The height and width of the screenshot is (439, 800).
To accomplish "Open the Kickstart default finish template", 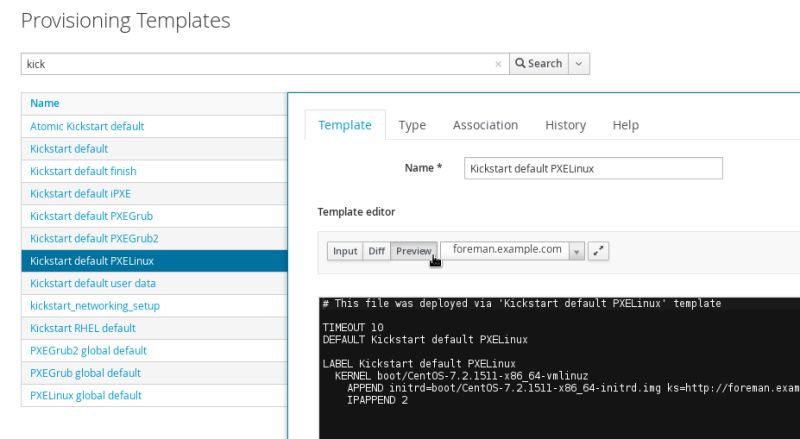I will 83,171.
